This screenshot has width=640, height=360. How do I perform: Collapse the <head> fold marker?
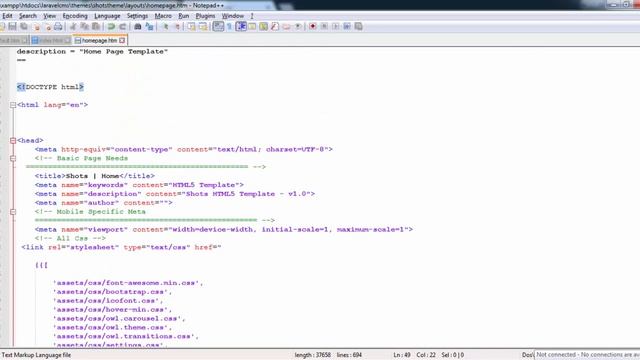(x=13, y=140)
